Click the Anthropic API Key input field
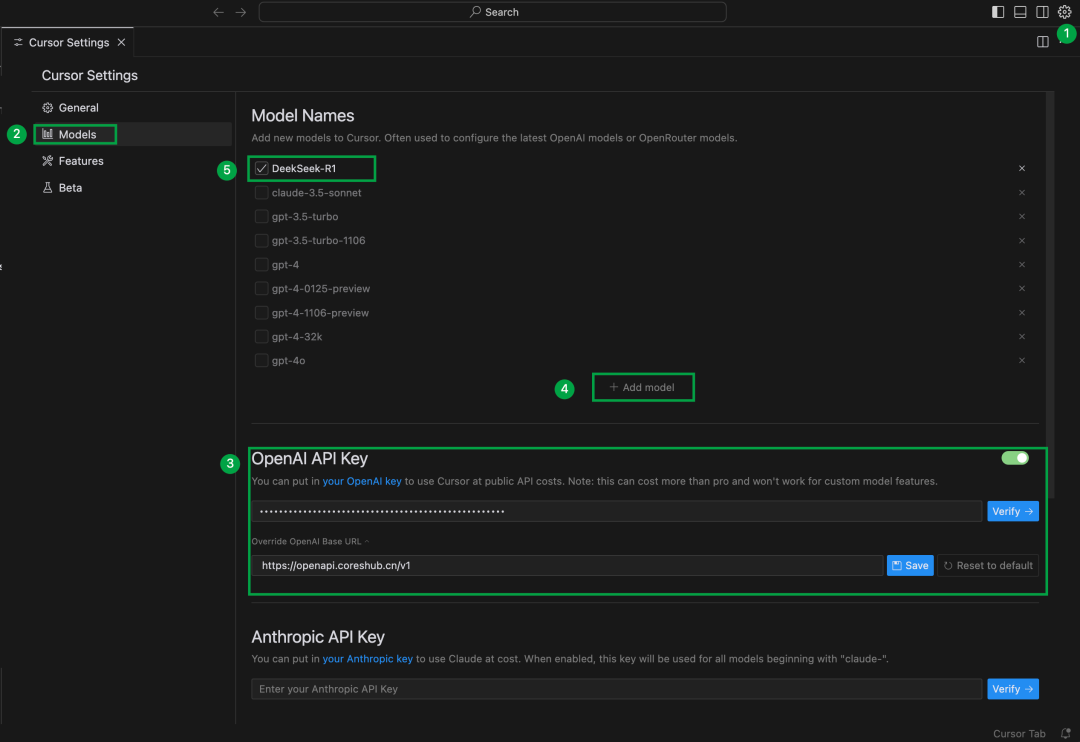The image size is (1080, 742). click(616, 689)
